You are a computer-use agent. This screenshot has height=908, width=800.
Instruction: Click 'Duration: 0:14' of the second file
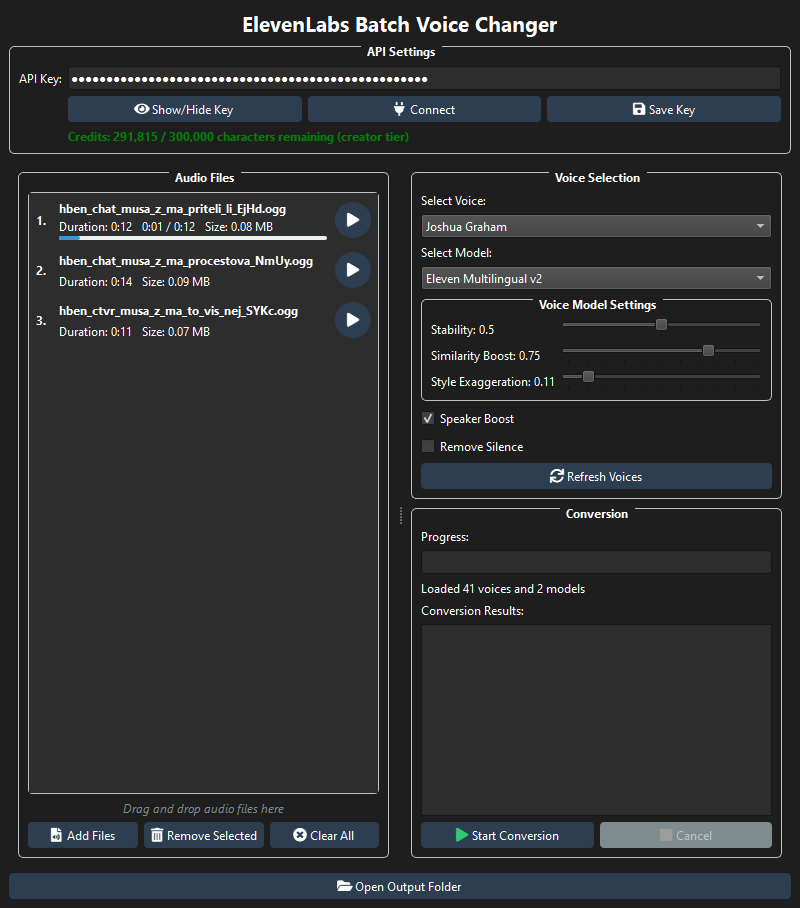(x=96, y=282)
